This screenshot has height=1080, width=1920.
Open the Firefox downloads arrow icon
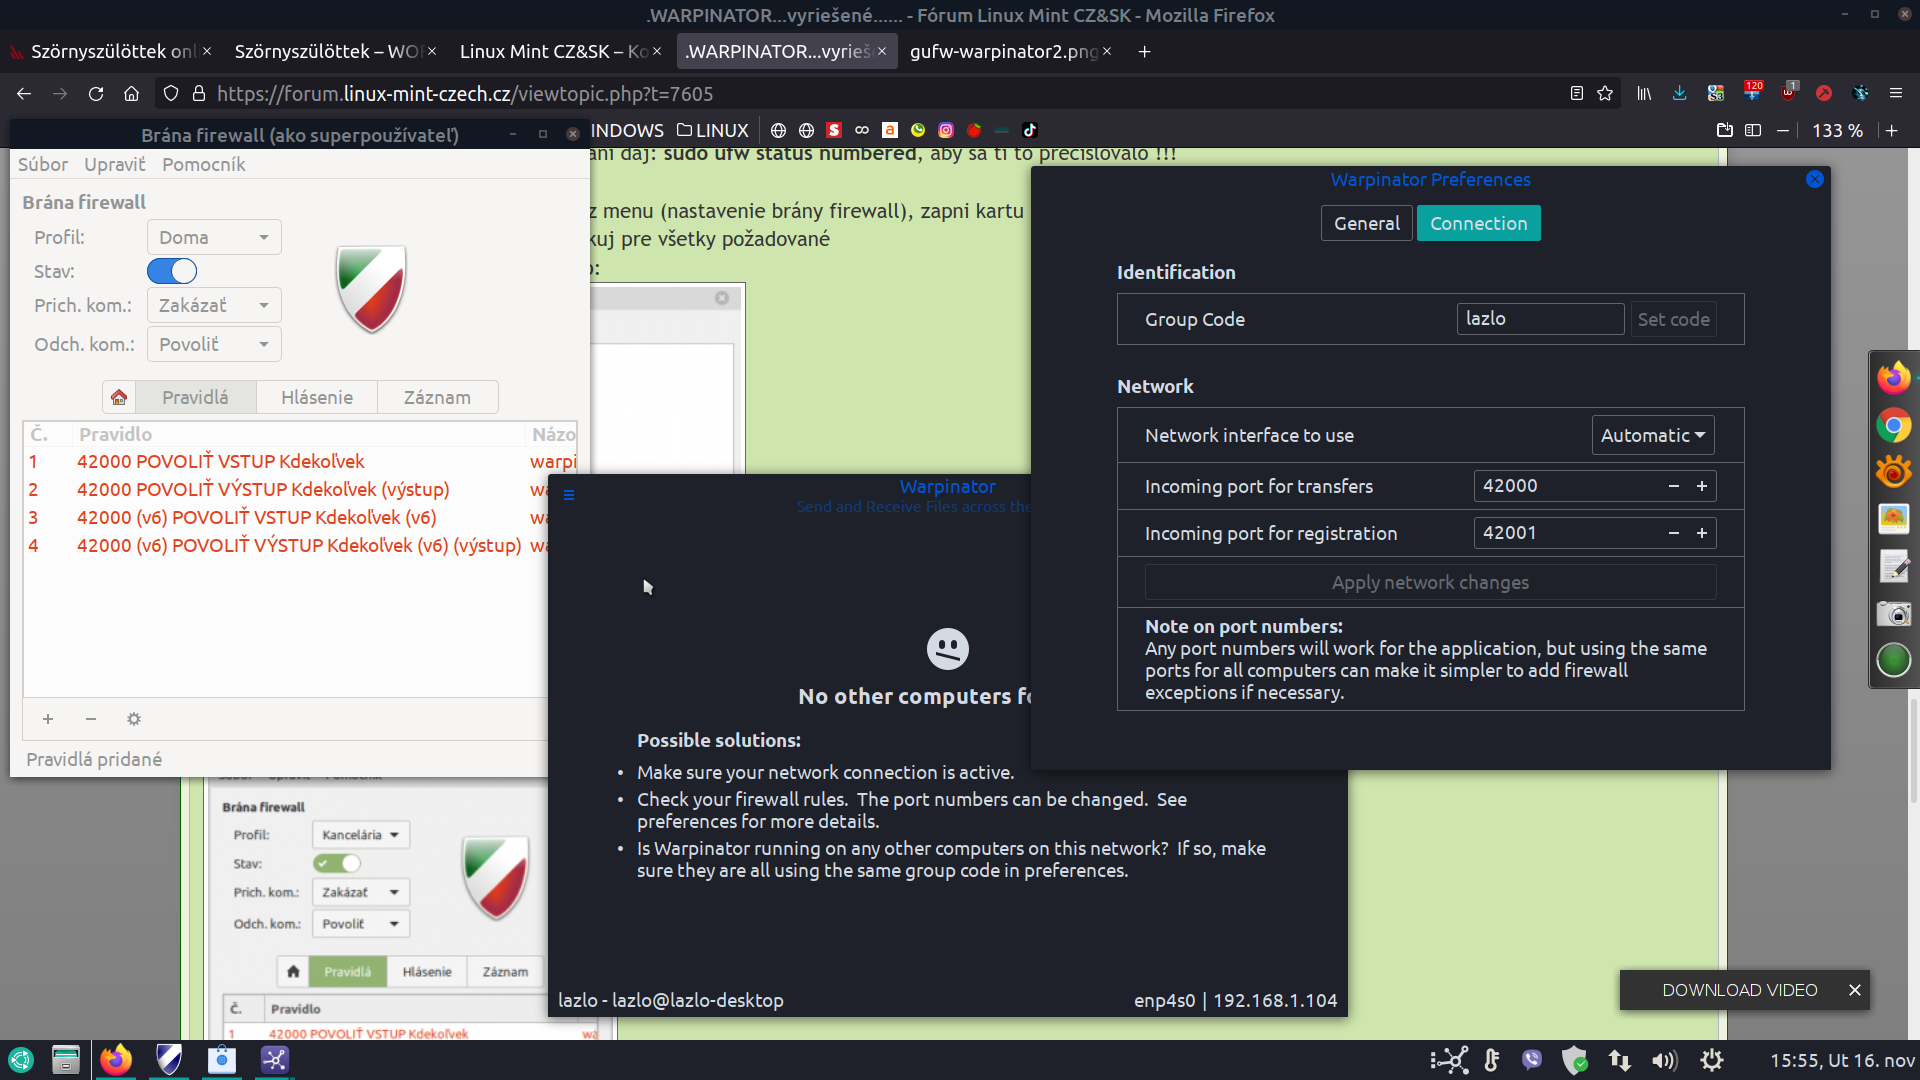point(1679,93)
